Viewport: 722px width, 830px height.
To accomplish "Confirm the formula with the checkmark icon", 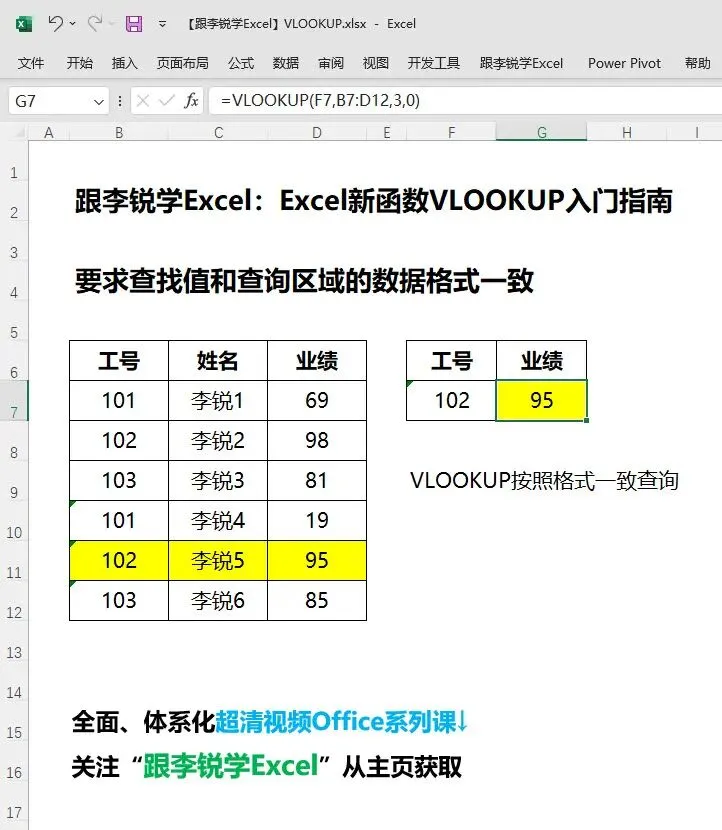I will tap(167, 101).
